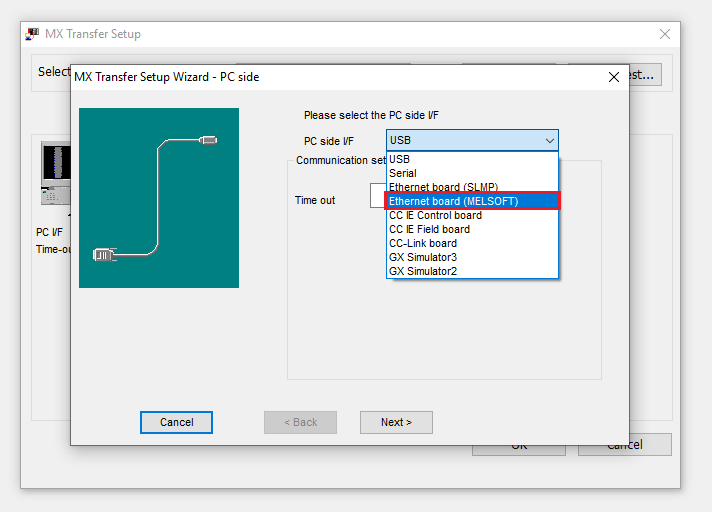Click Cancel in the wizard dialog
The width and height of the screenshot is (712, 512).
click(176, 423)
